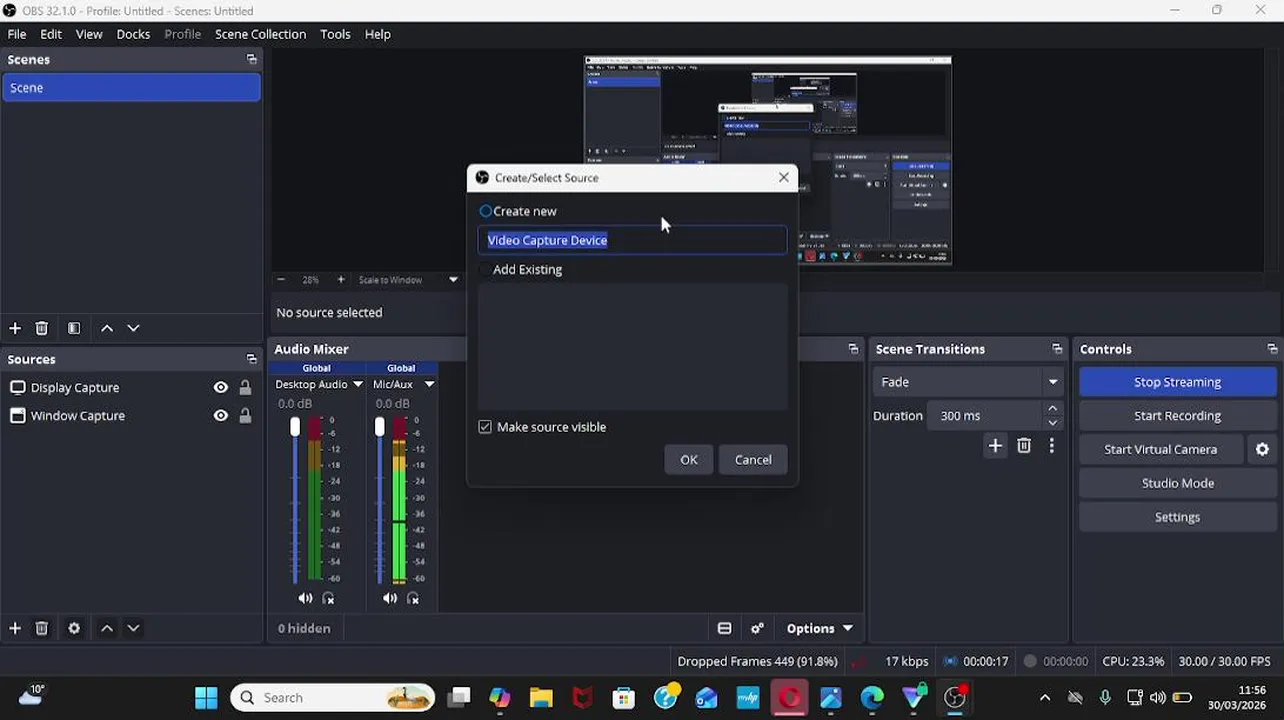Screen dimensions: 1284x720
Task: Open Studio Mode
Action: click(1177, 483)
